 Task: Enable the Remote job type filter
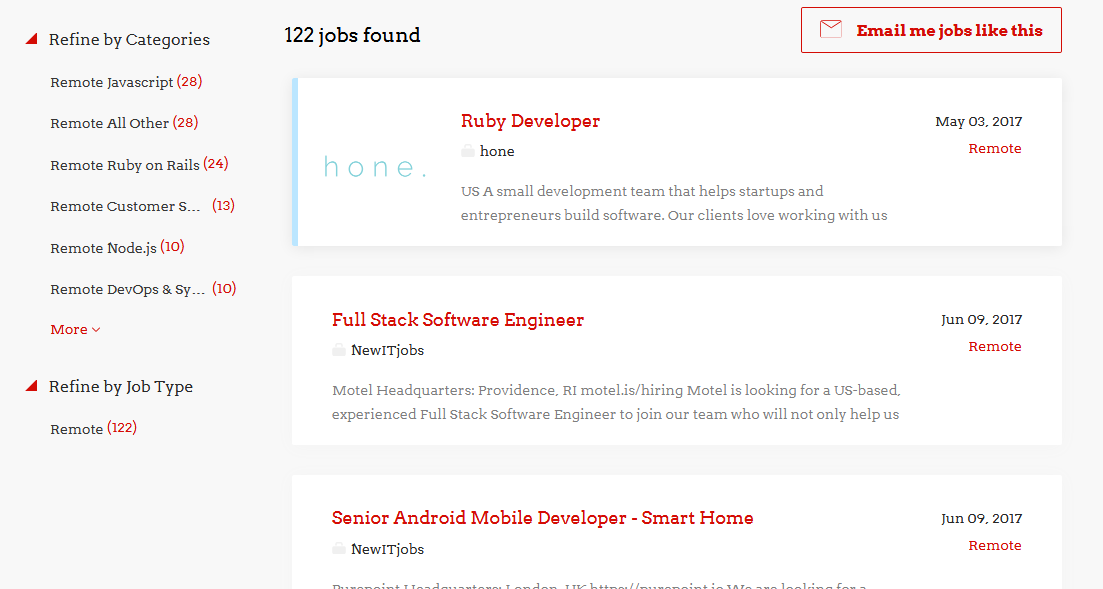(x=77, y=428)
